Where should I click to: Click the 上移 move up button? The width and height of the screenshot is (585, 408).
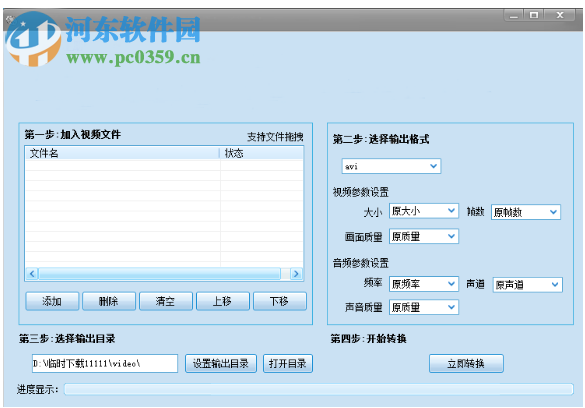click(223, 301)
